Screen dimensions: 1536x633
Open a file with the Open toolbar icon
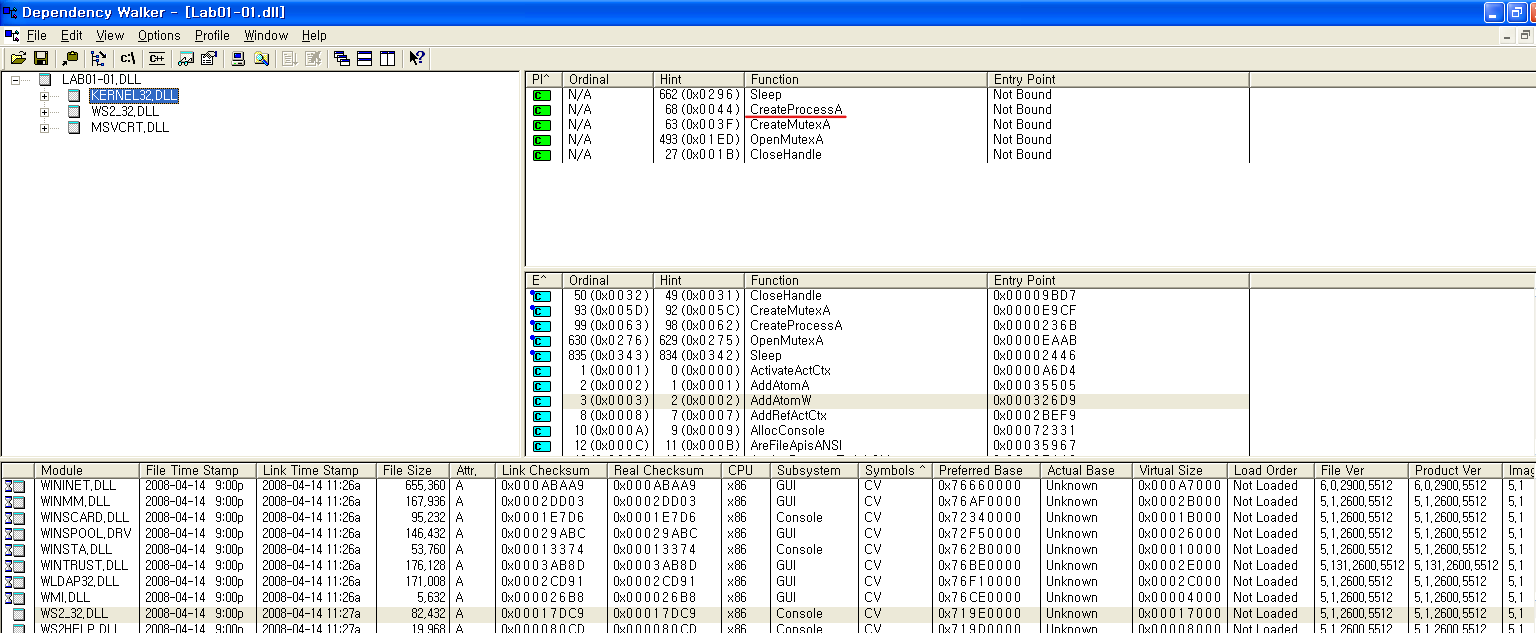[x=18, y=58]
